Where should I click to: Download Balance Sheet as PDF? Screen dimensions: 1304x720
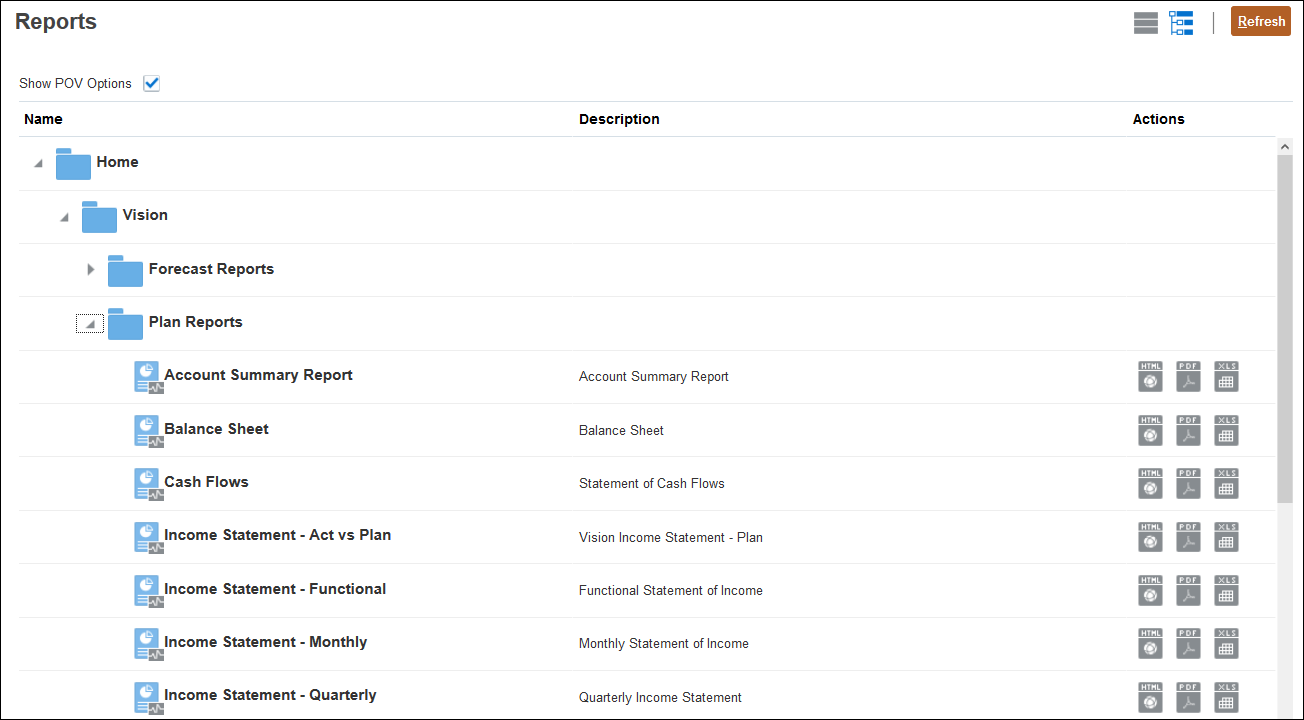click(x=1188, y=431)
